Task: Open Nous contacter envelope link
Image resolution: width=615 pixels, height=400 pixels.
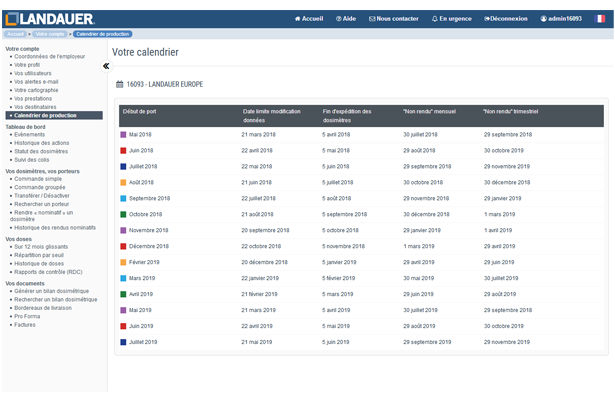Action: tap(393, 18)
